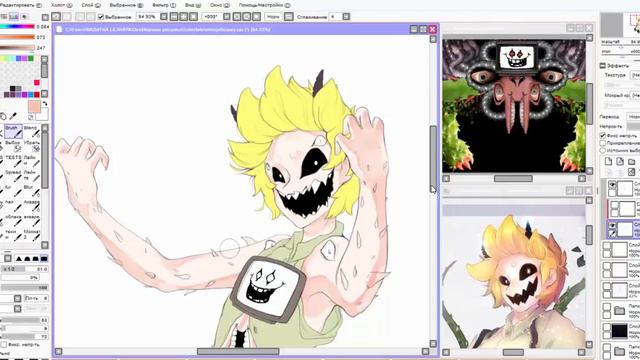Open the Текстура dropdown
This screenshot has width=640, height=360.
click(635, 75)
